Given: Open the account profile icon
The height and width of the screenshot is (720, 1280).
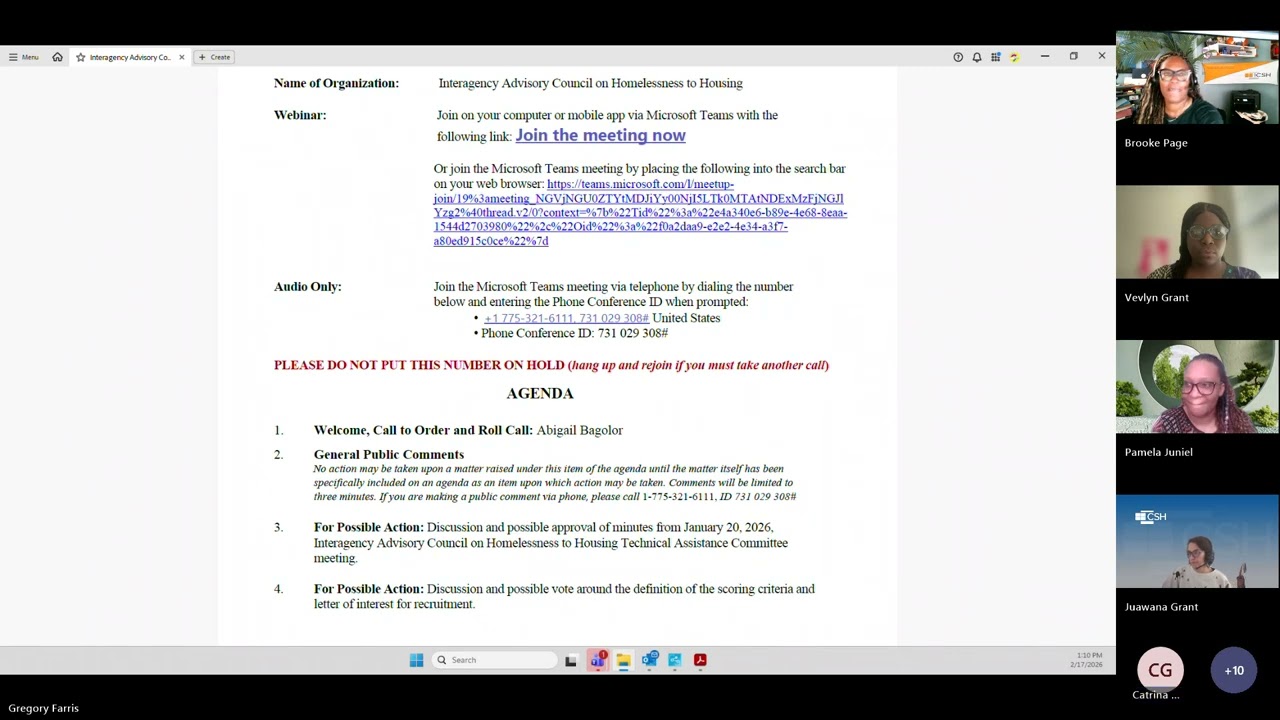Looking at the screenshot, I should (x=1014, y=57).
